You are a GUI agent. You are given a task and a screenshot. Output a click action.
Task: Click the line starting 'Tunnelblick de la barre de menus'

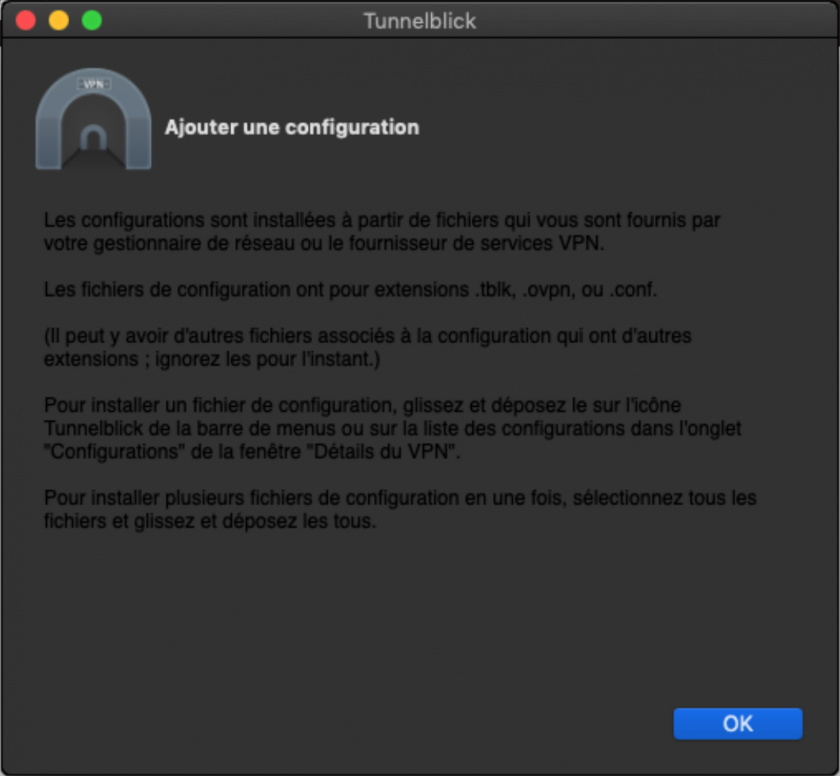pyautogui.click(x=393, y=428)
